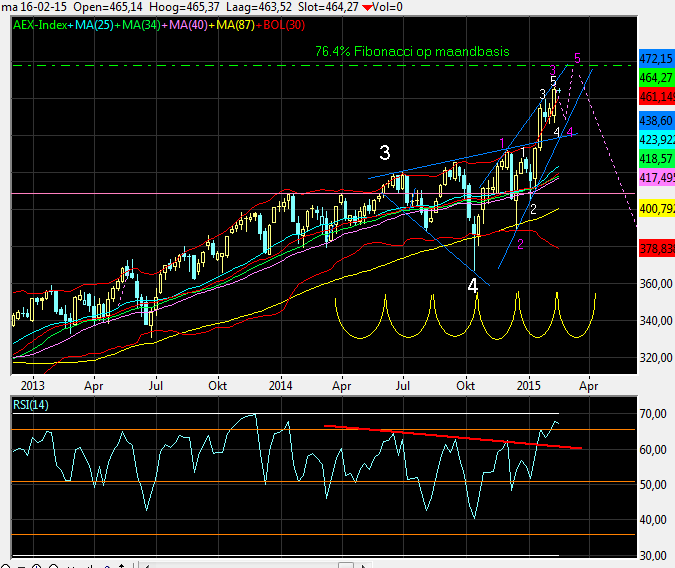Image resolution: width=675 pixels, height=568 pixels.
Task: Select the large white wave 4 label
Action: 472,286
